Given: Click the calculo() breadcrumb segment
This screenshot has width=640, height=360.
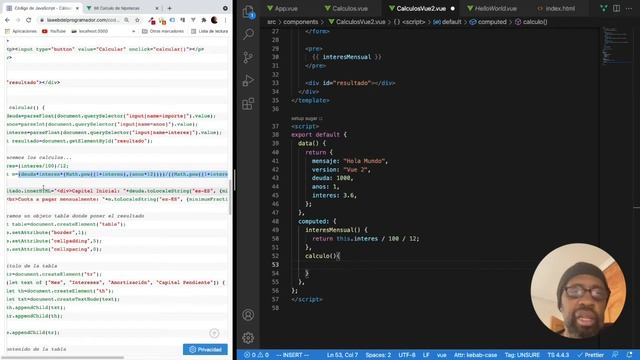Looking at the screenshot, I should tap(531, 22).
